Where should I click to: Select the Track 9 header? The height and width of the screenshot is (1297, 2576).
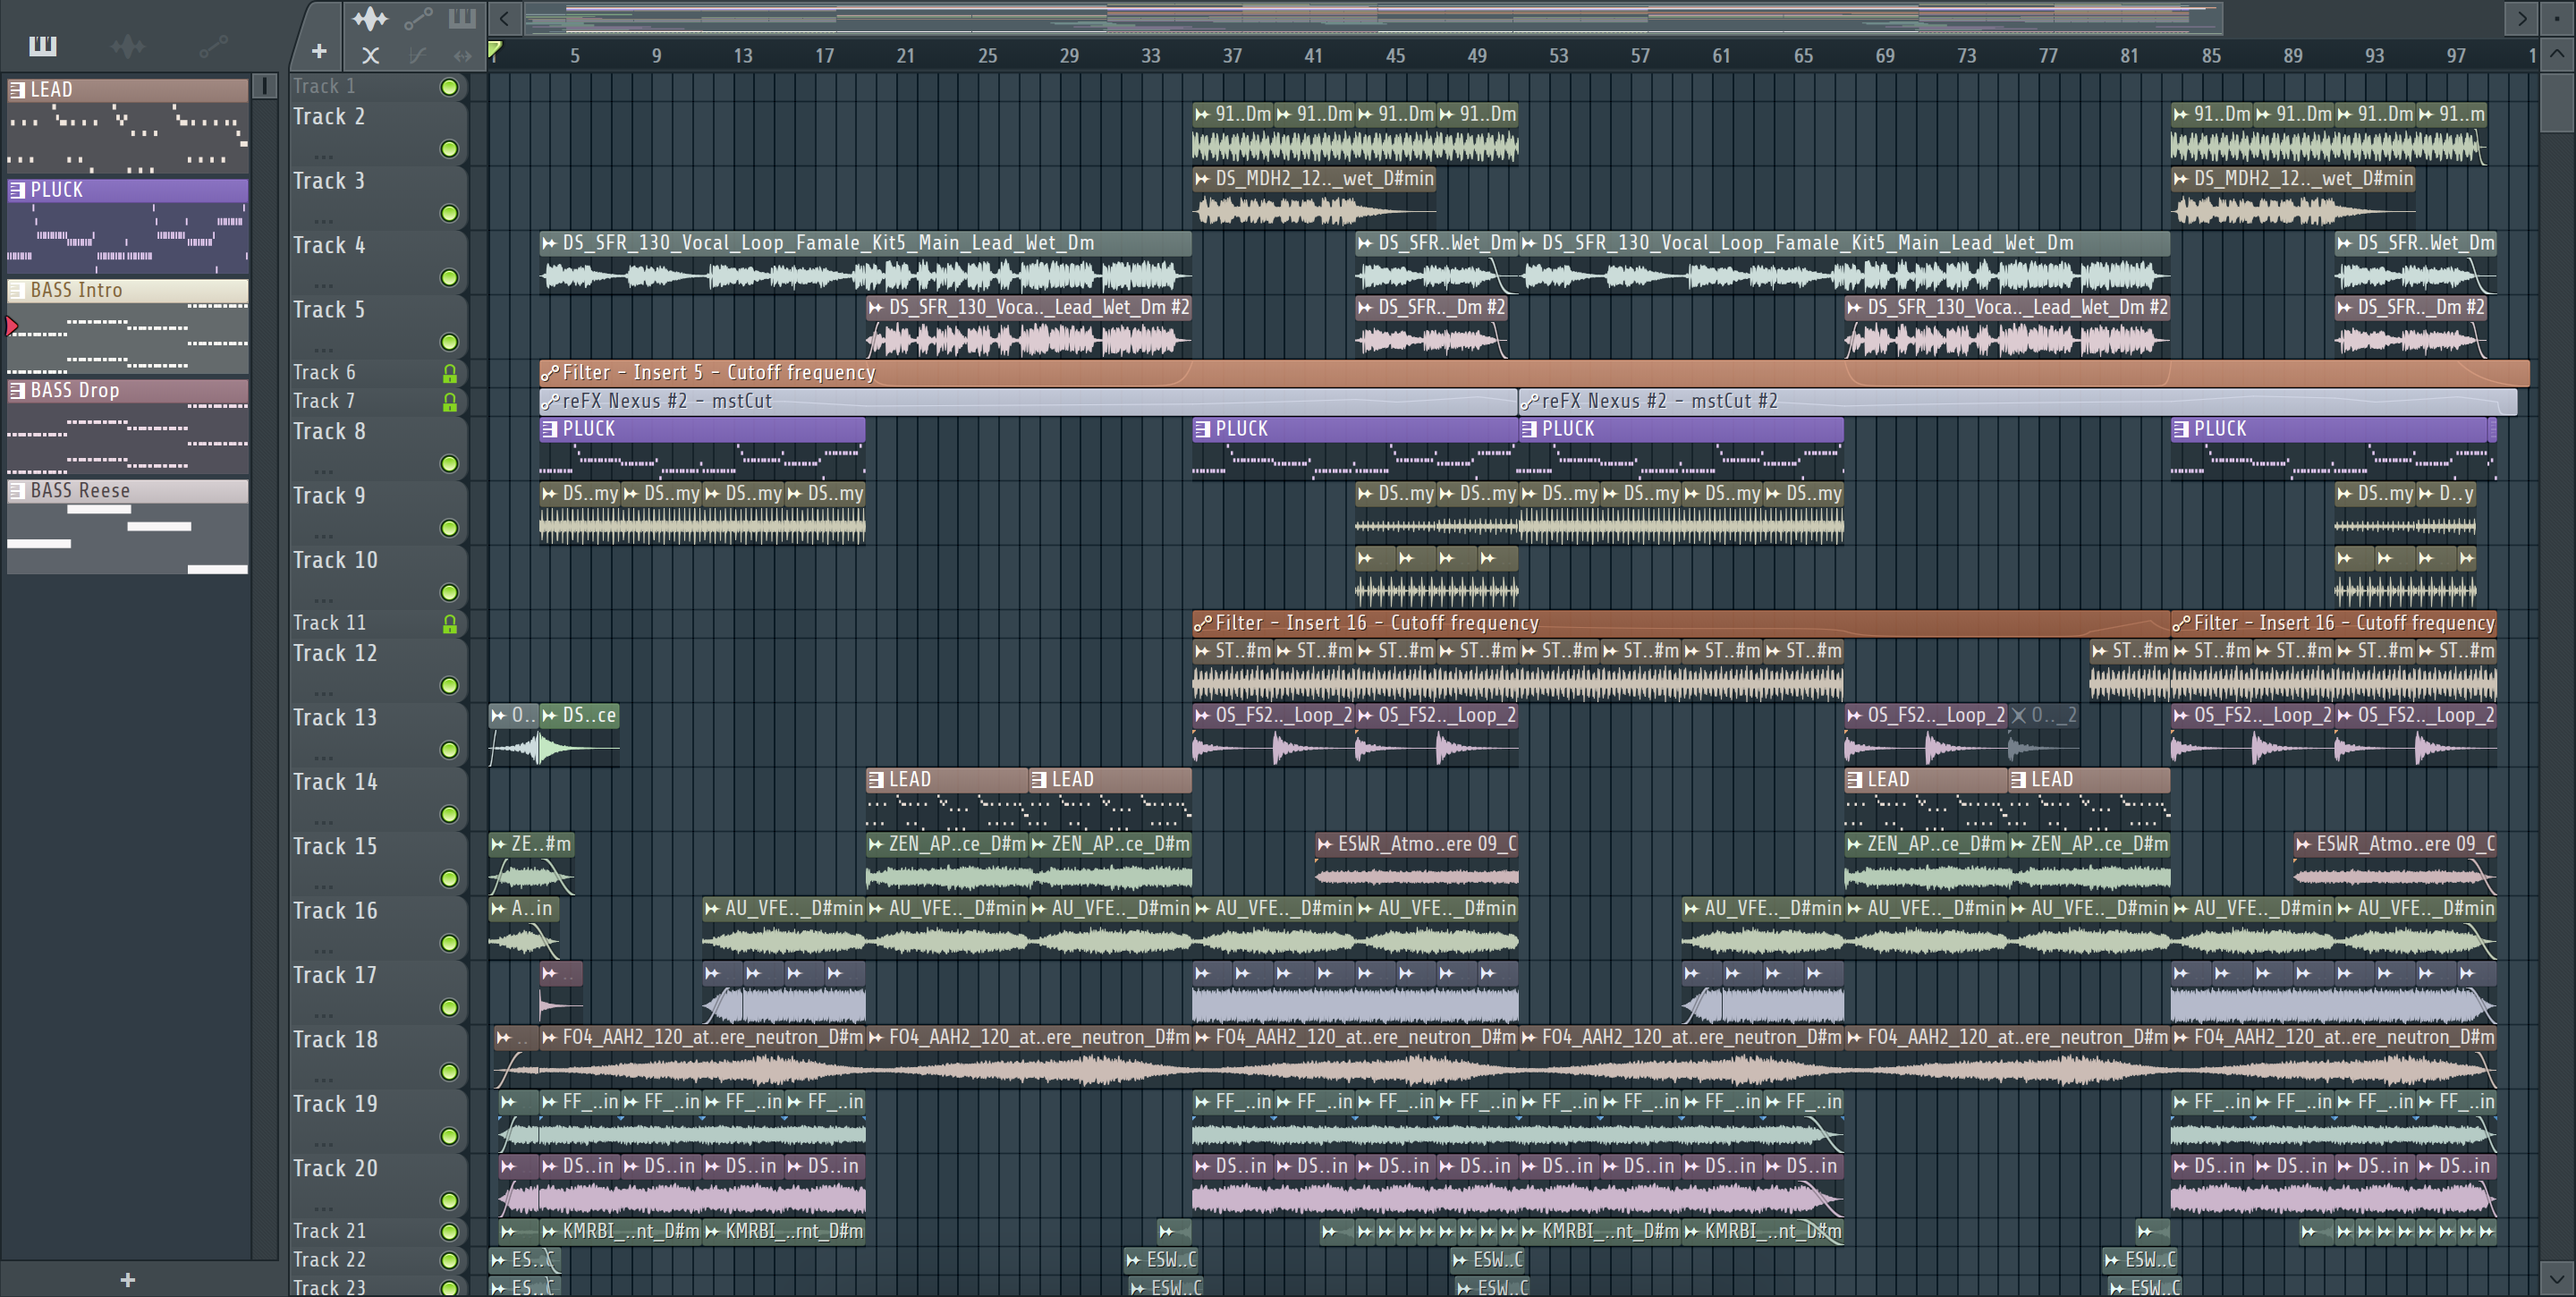(x=378, y=512)
